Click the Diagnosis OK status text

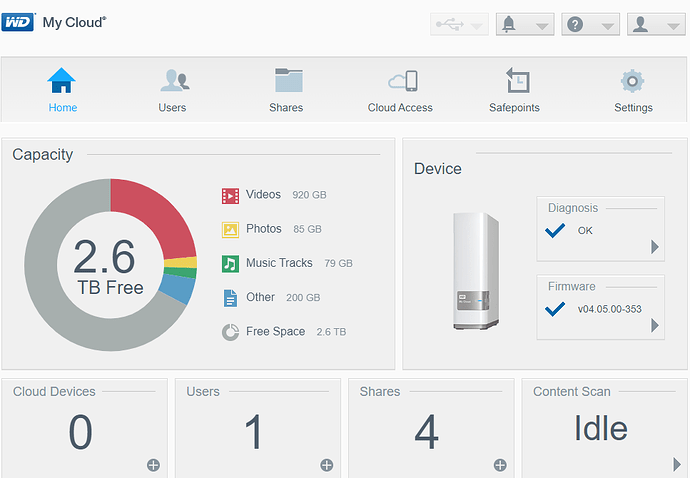(585, 231)
